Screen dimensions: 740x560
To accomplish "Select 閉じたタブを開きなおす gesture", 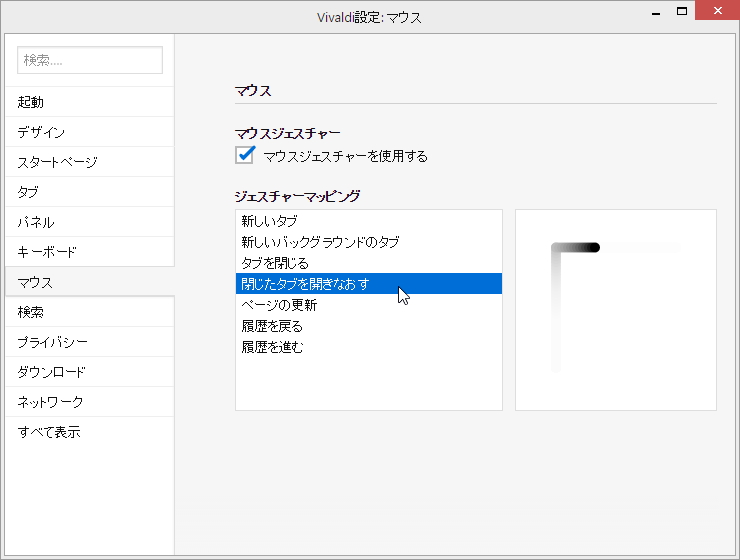I will (x=369, y=284).
